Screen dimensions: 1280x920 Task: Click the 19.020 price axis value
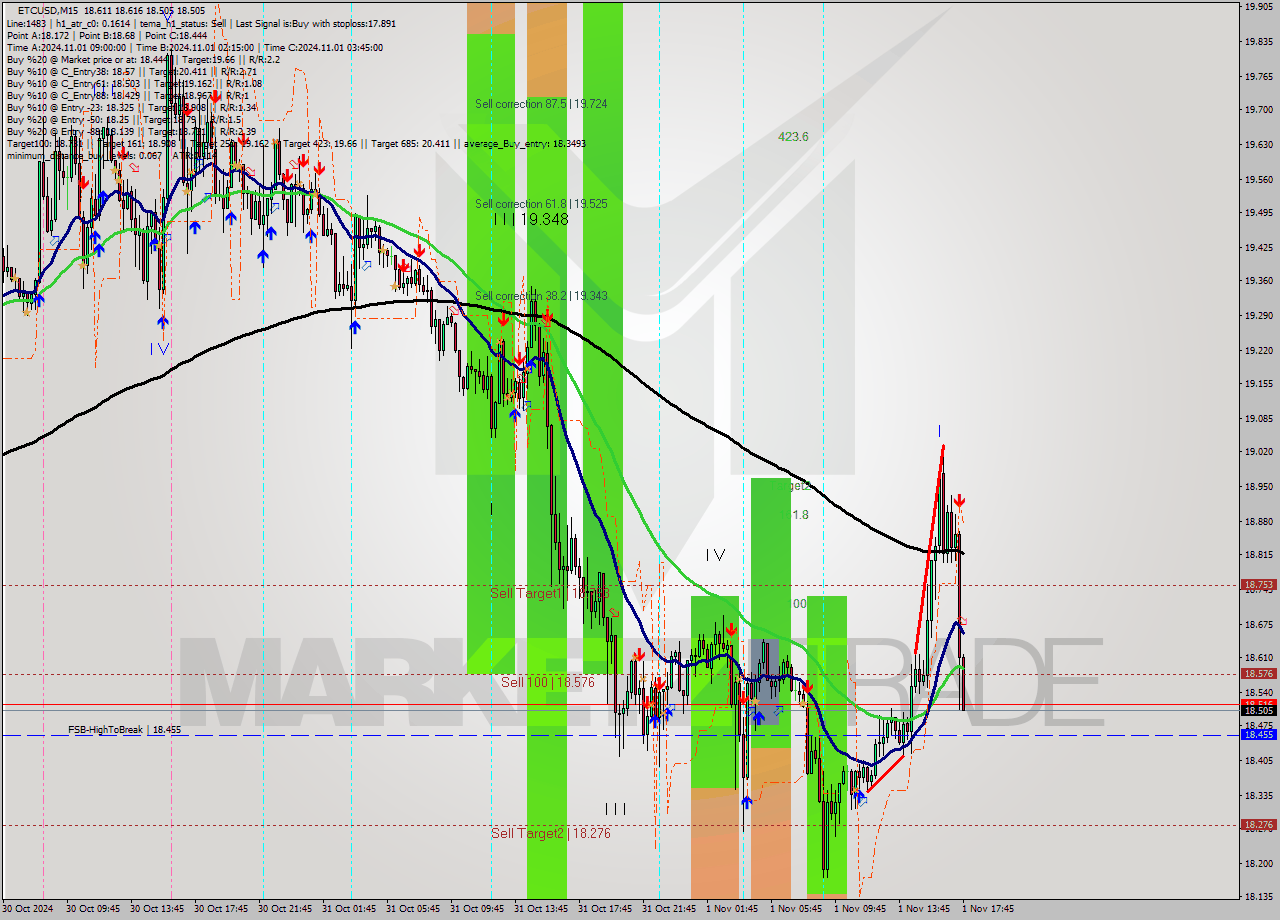(1257, 452)
